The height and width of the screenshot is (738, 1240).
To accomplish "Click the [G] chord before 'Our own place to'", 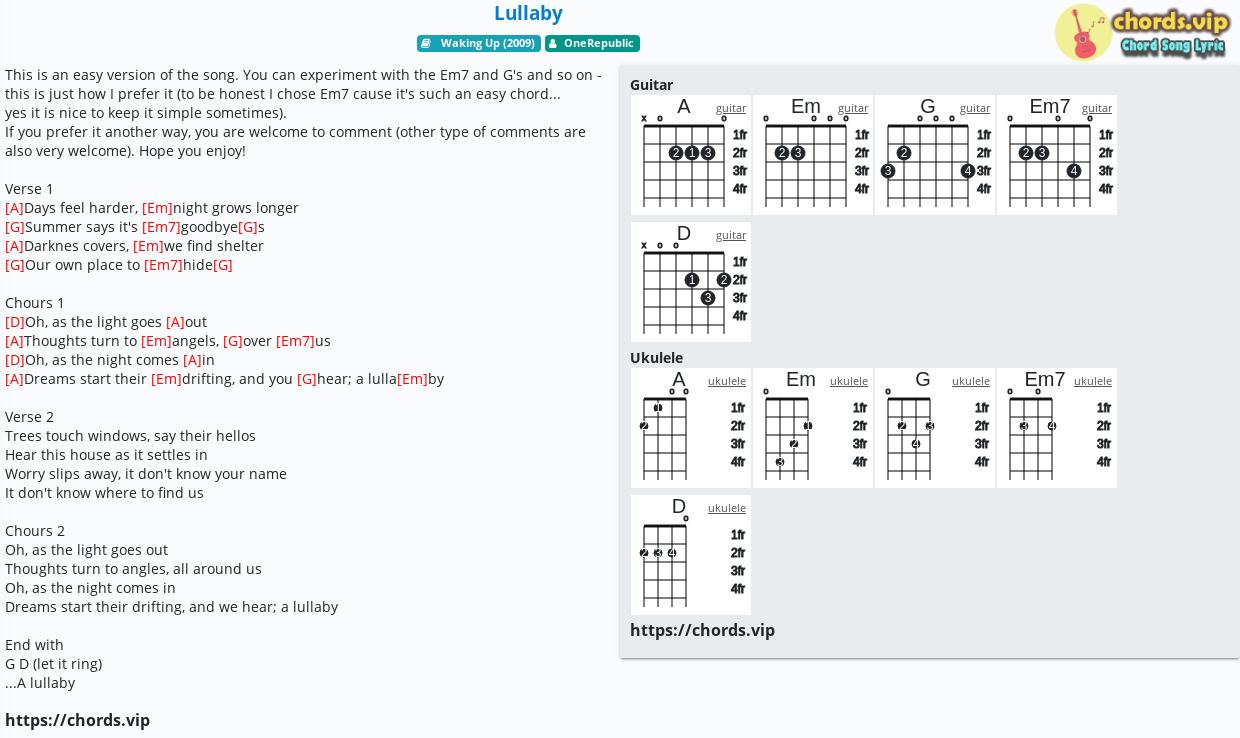I will coord(15,265).
